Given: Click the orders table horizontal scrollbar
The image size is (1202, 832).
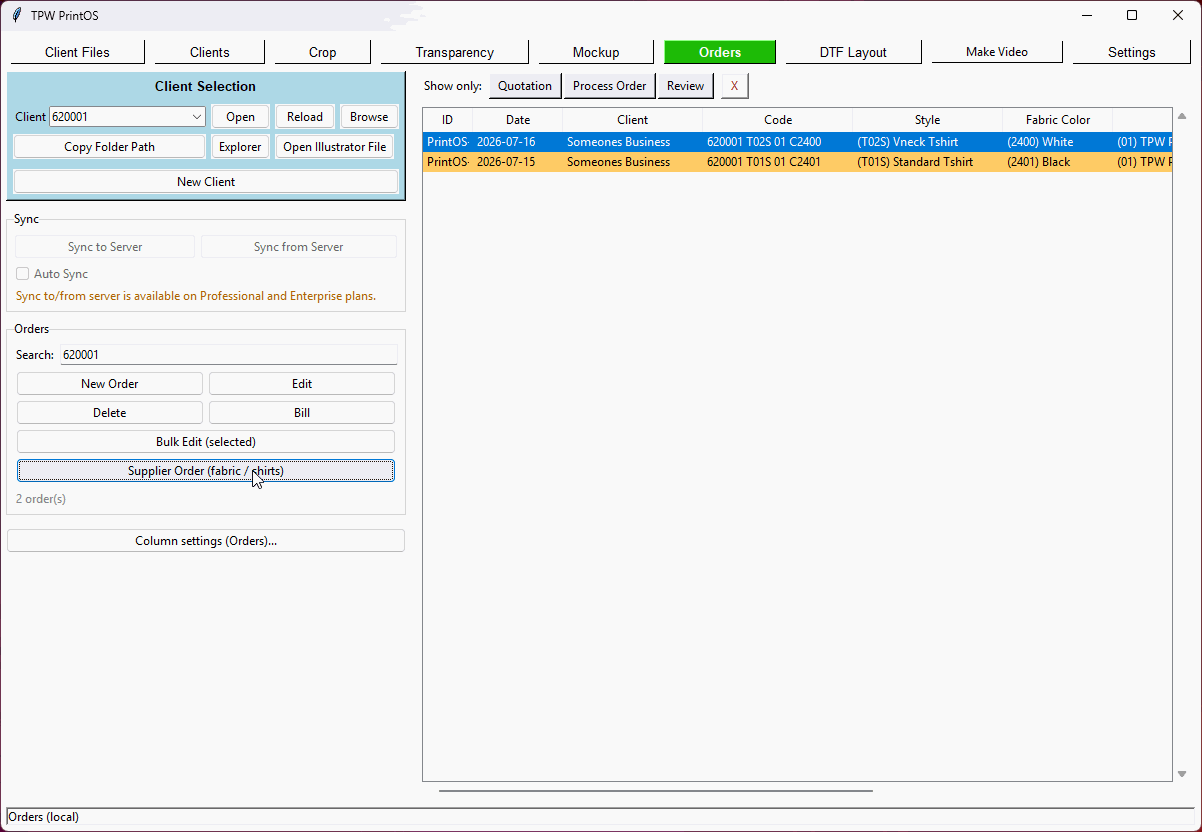Looking at the screenshot, I should pos(656,791).
